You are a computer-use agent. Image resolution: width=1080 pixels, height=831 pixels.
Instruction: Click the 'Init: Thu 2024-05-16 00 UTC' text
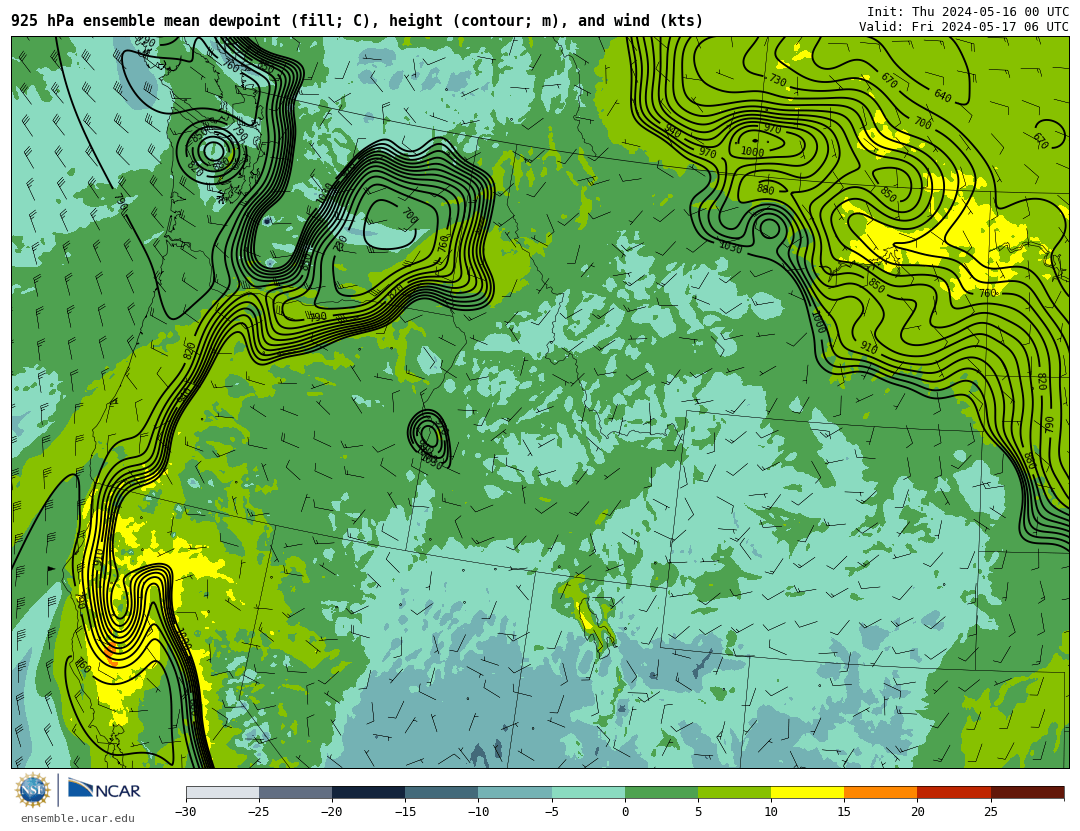pos(968,12)
